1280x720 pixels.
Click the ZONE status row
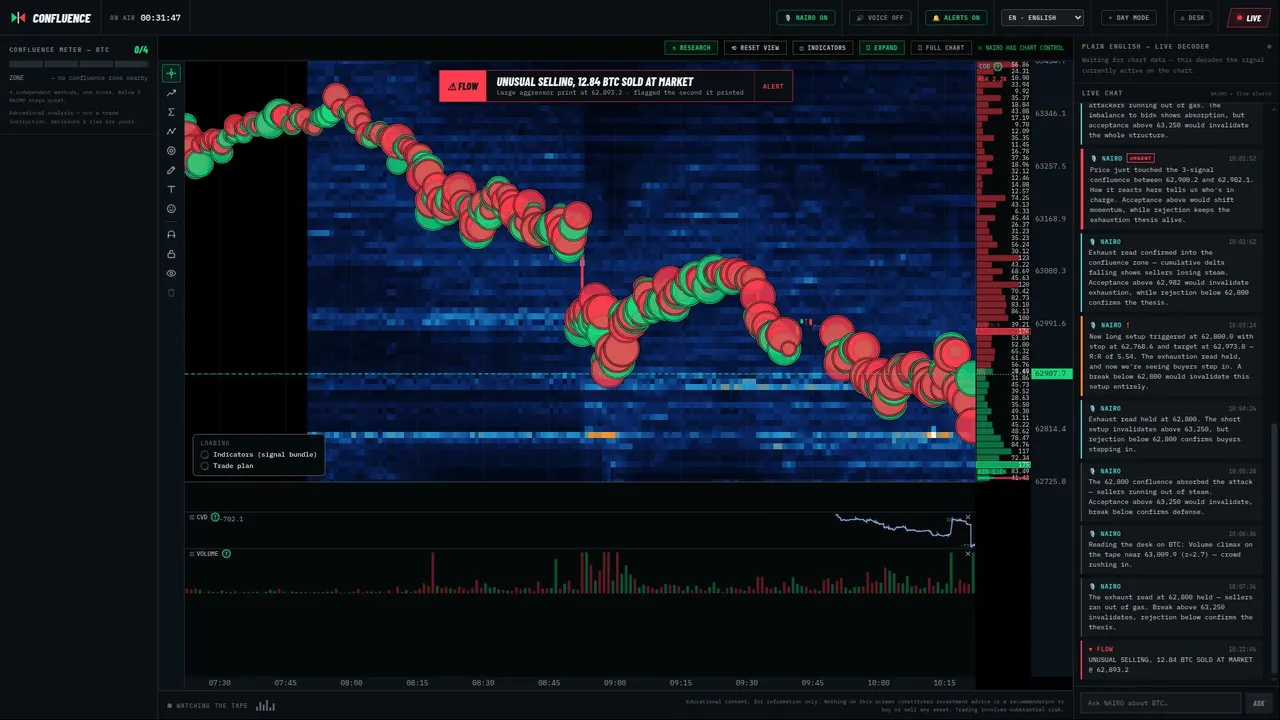pyautogui.click(x=79, y=77)
